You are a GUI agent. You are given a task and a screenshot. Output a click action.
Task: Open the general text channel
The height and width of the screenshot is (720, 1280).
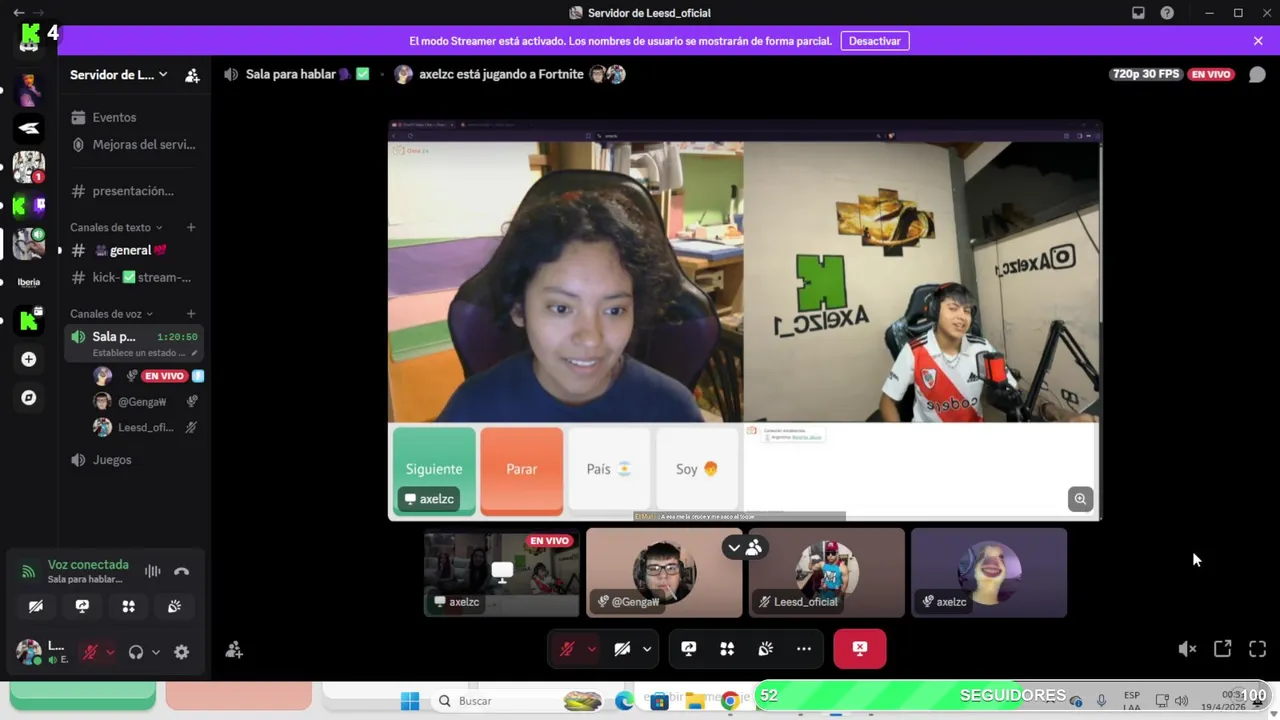tap(133, 250)
